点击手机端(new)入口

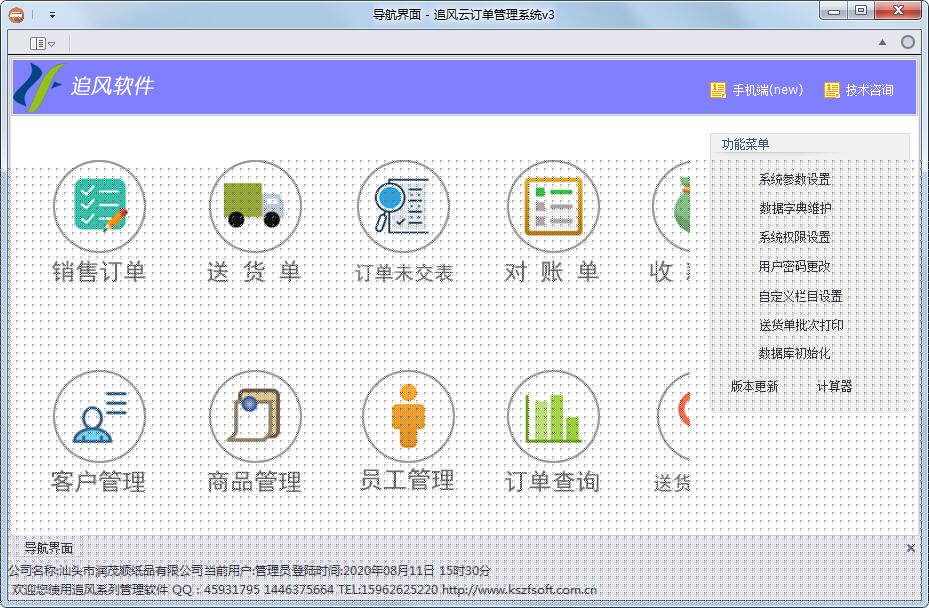click(x=765, y=89)
